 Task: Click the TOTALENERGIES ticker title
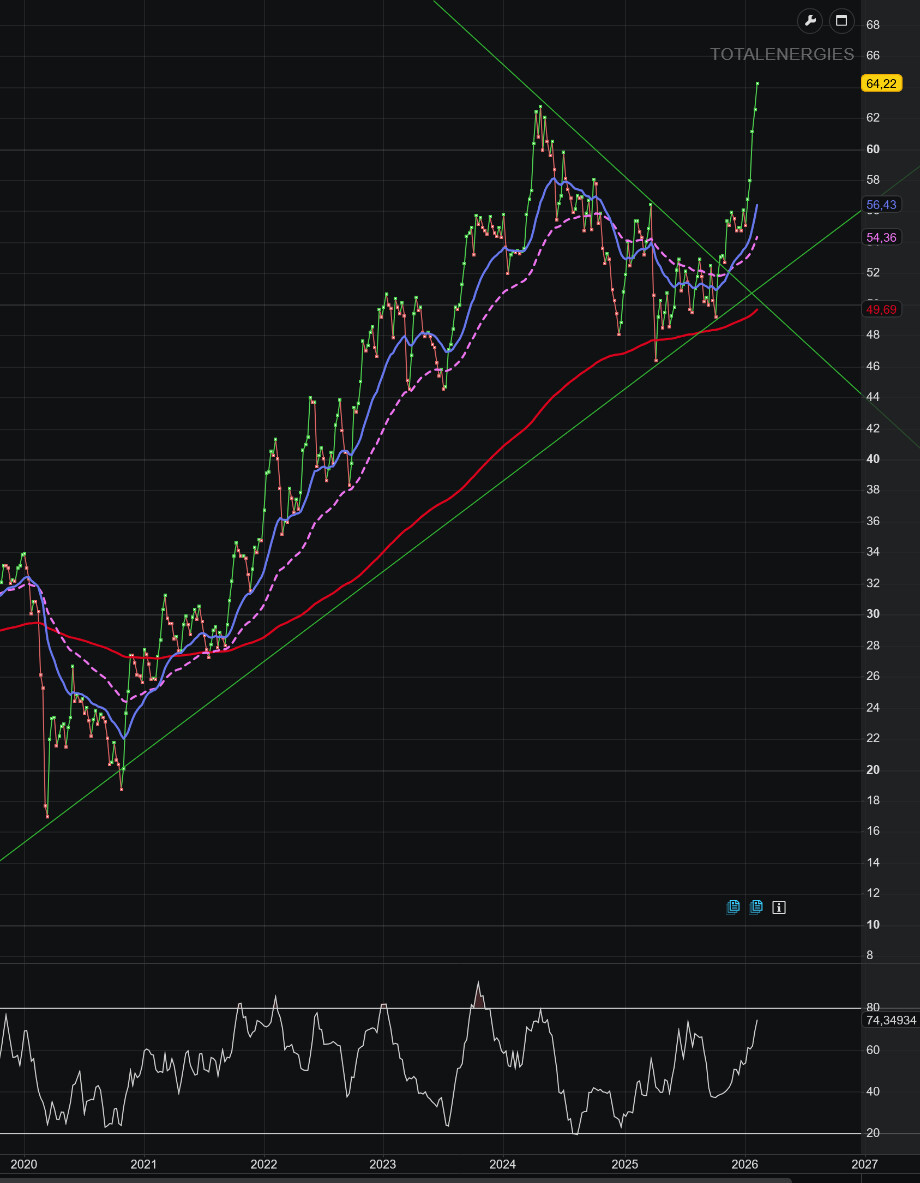click(x=782, y=54)
